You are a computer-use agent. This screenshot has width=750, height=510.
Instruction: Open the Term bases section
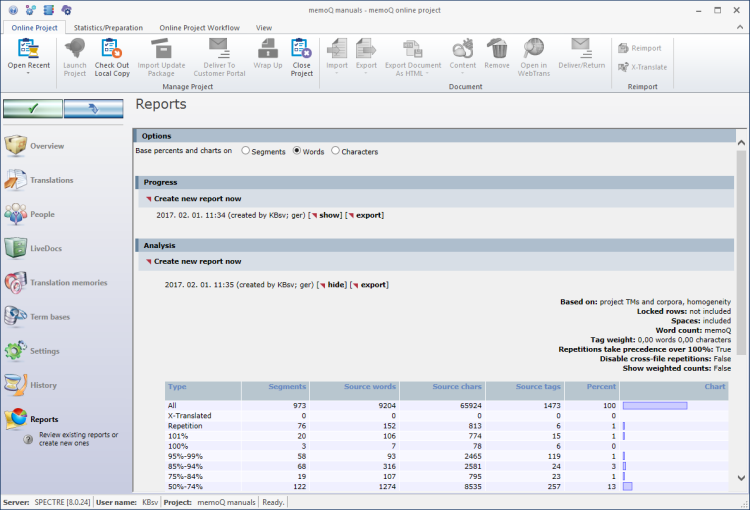tap(49, 317)
